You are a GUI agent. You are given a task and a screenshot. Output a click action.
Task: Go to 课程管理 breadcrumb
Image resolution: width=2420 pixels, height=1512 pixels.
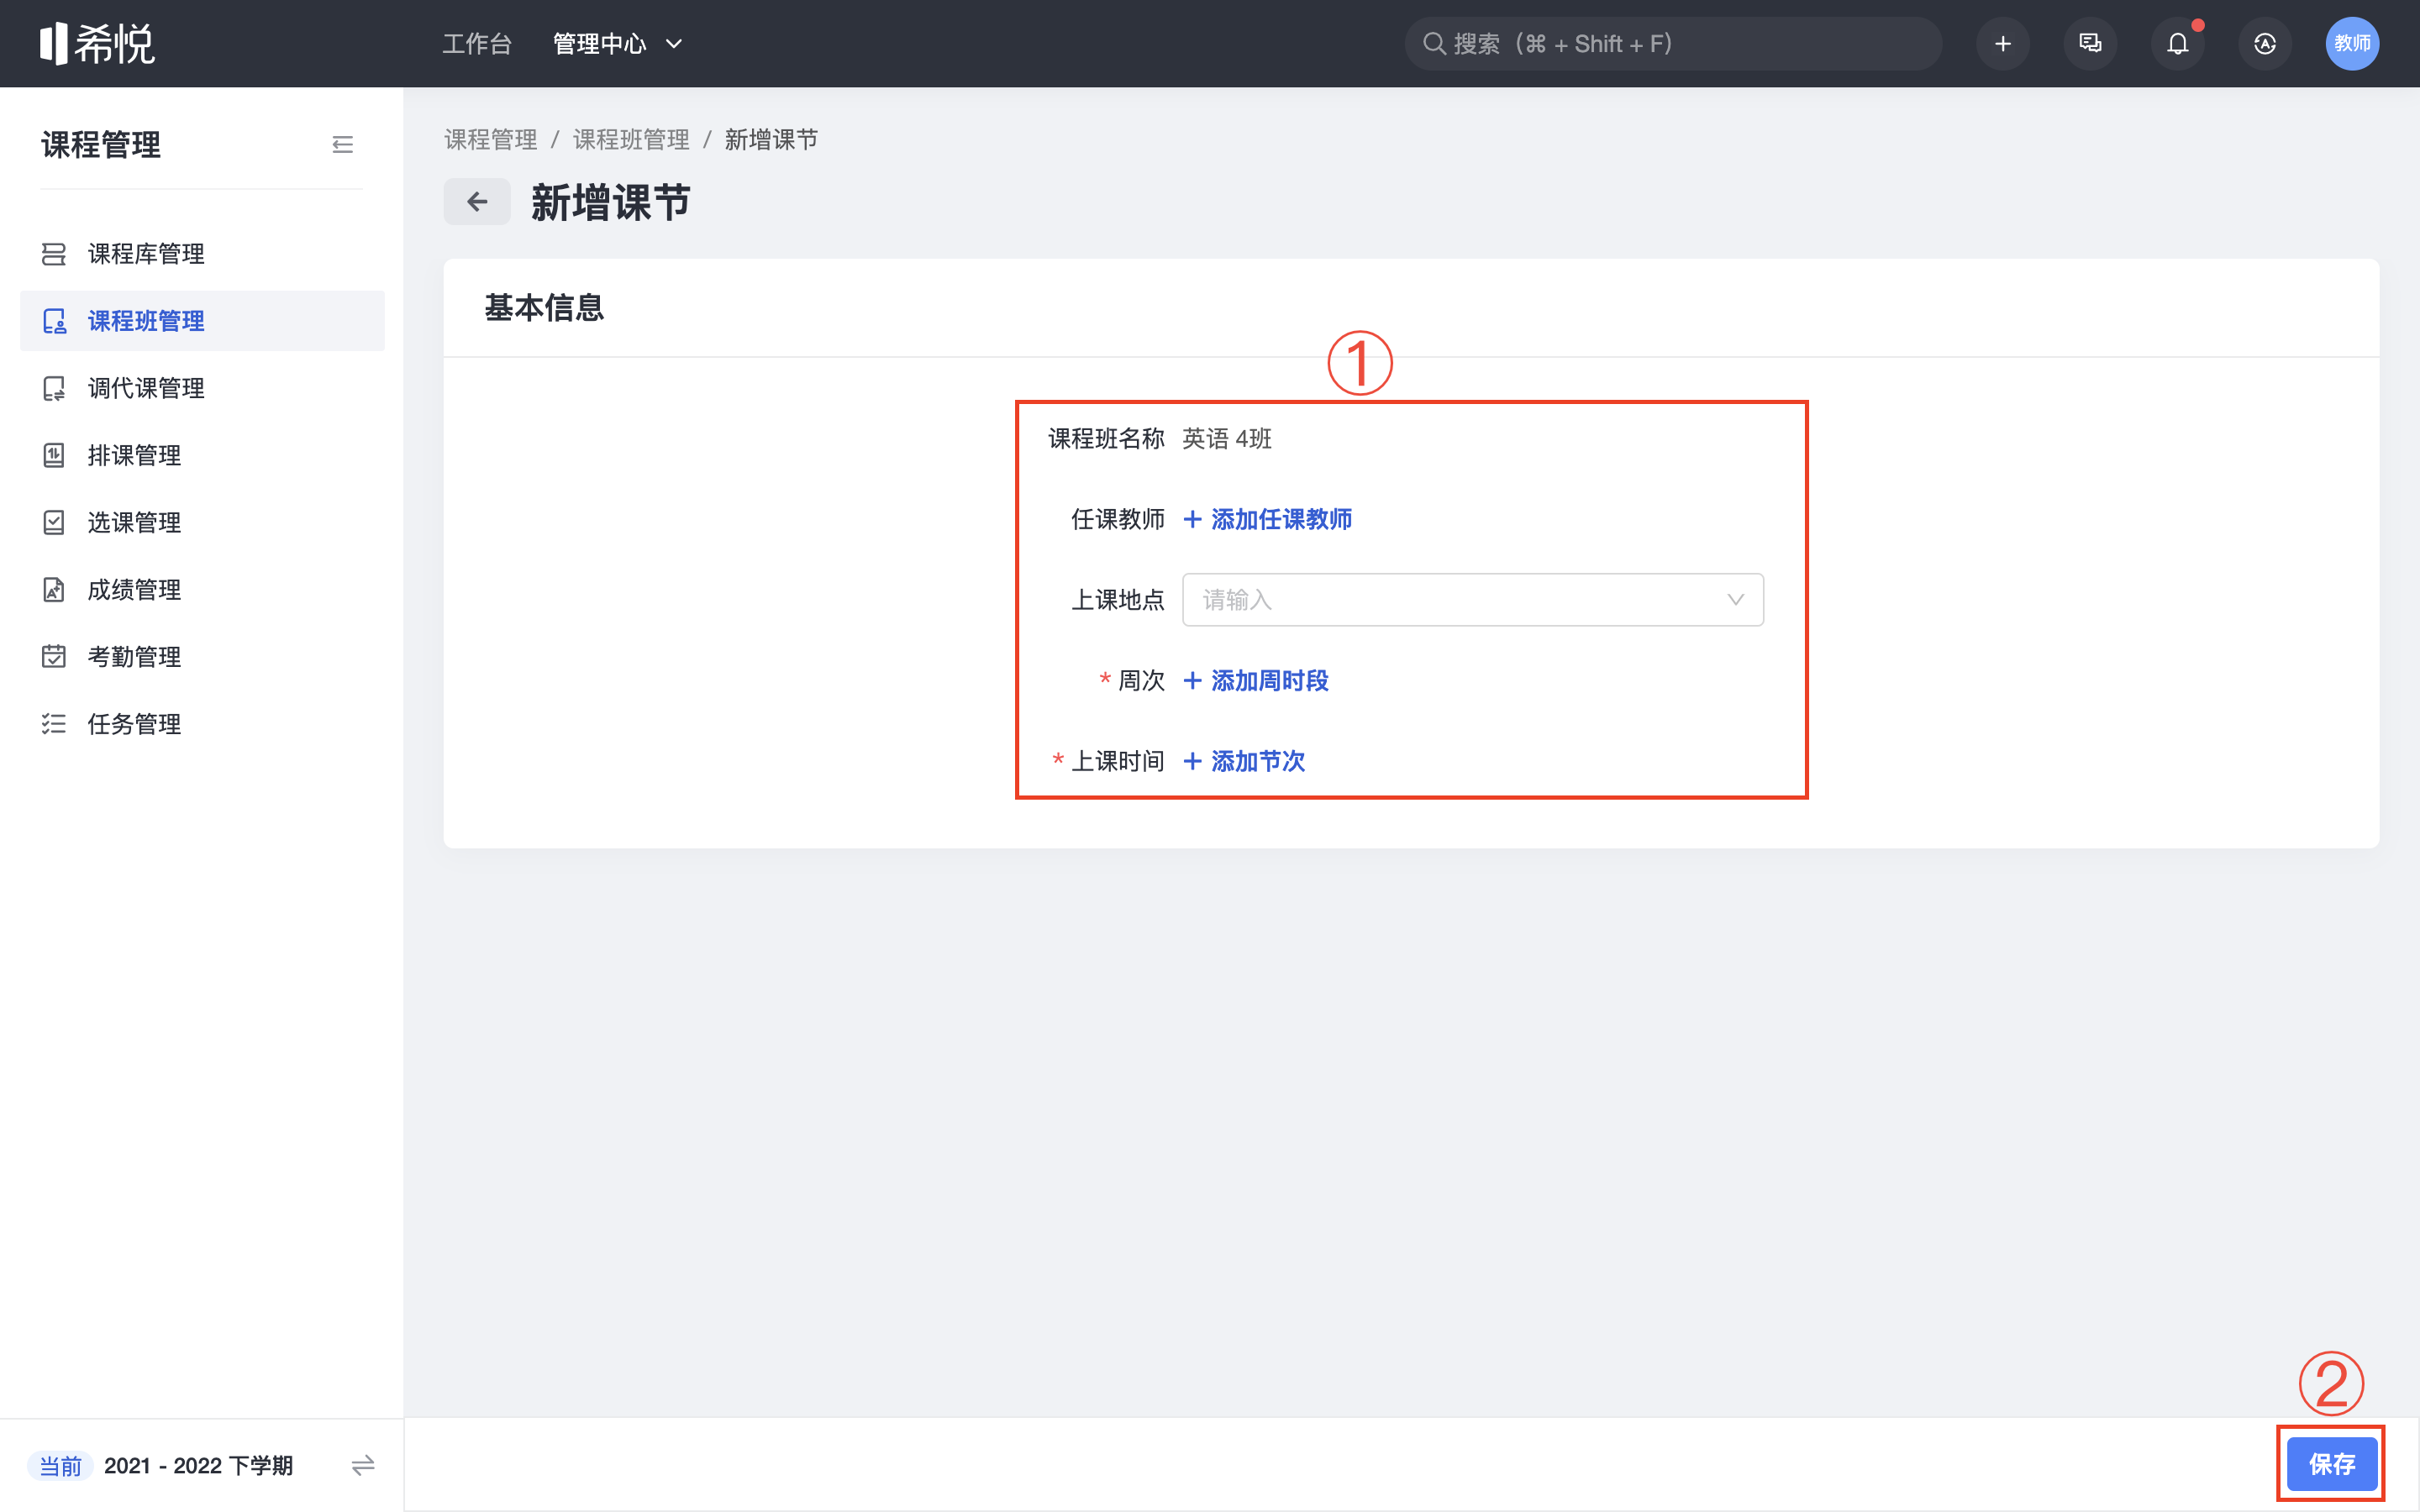point(491,140)
